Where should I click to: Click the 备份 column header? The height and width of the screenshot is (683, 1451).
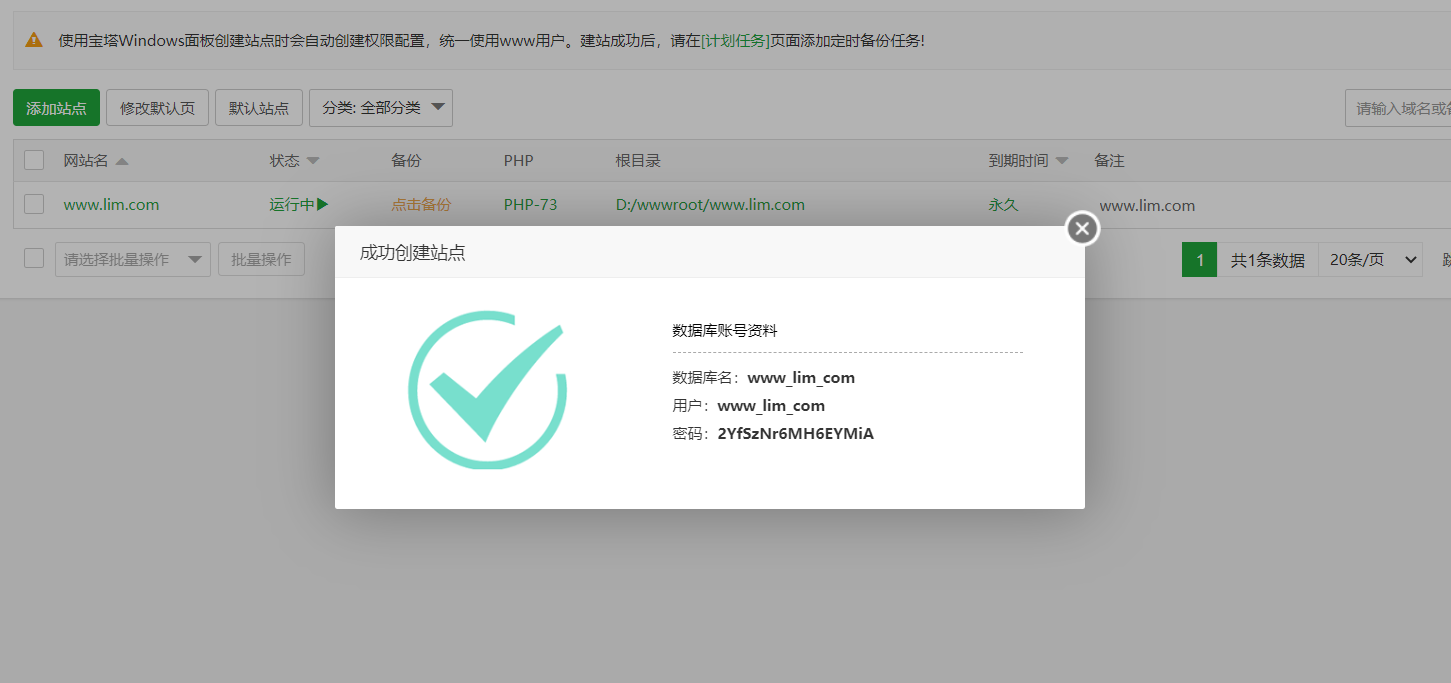pos(406,160)
